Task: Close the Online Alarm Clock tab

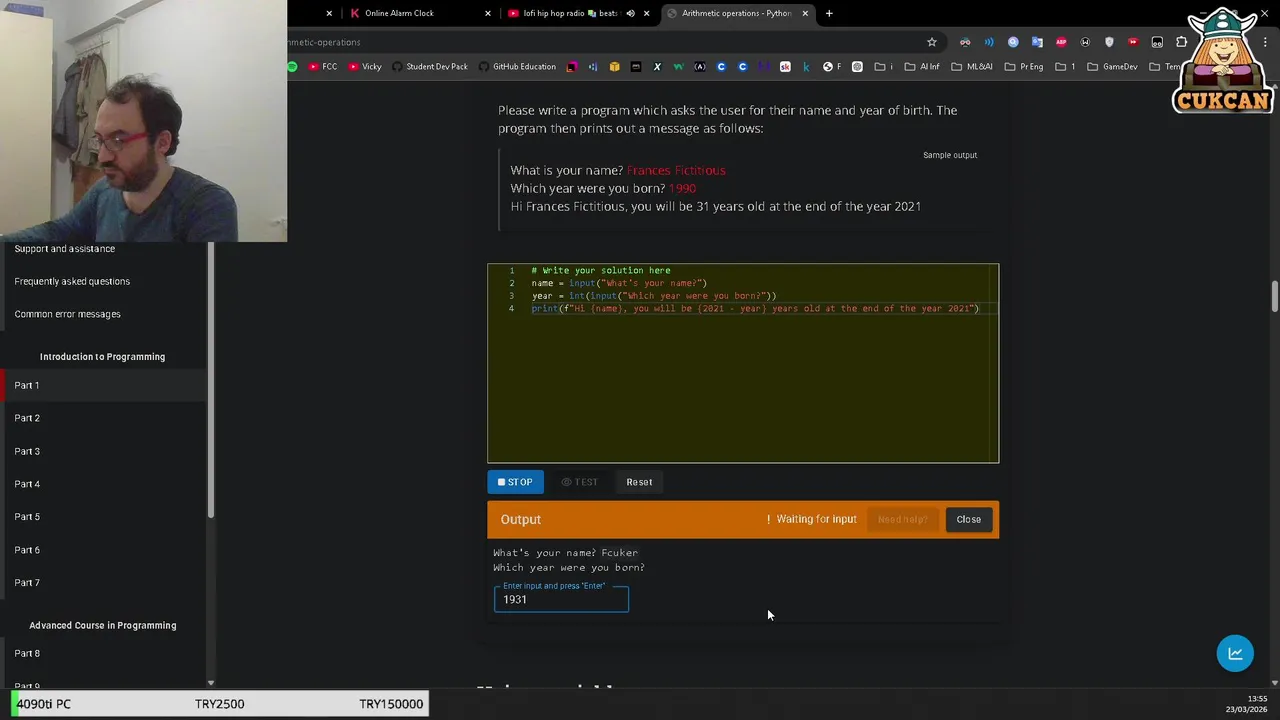Action: pyautogui.click(x=488, y=13)
